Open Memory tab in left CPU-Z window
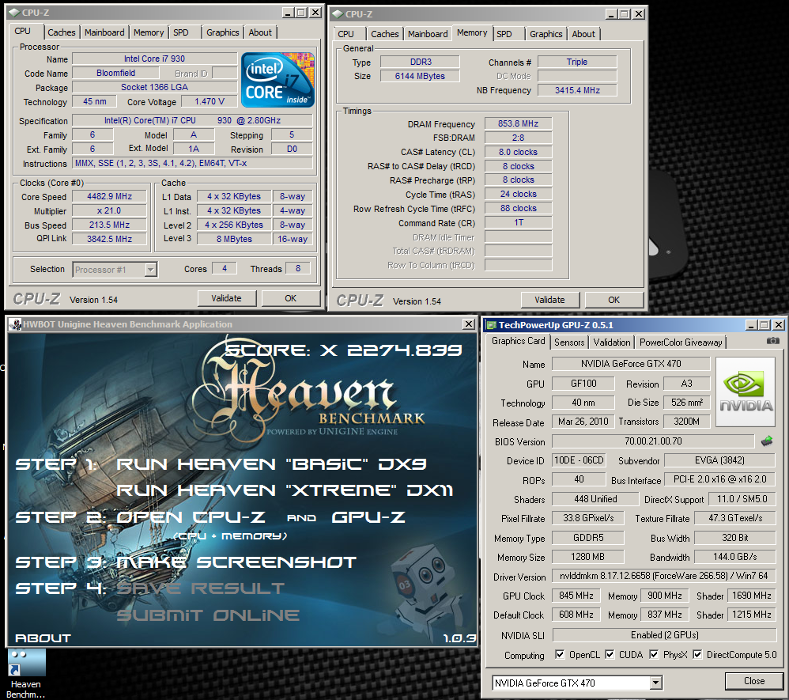The width and height of the screenshot is (789, 700). [x=148, y=33]
